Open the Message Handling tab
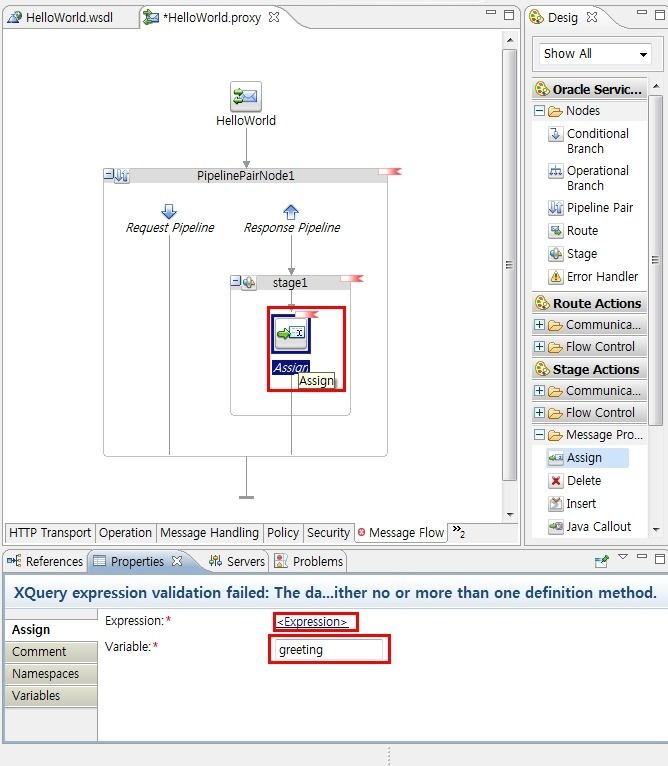 coord(209,532)
